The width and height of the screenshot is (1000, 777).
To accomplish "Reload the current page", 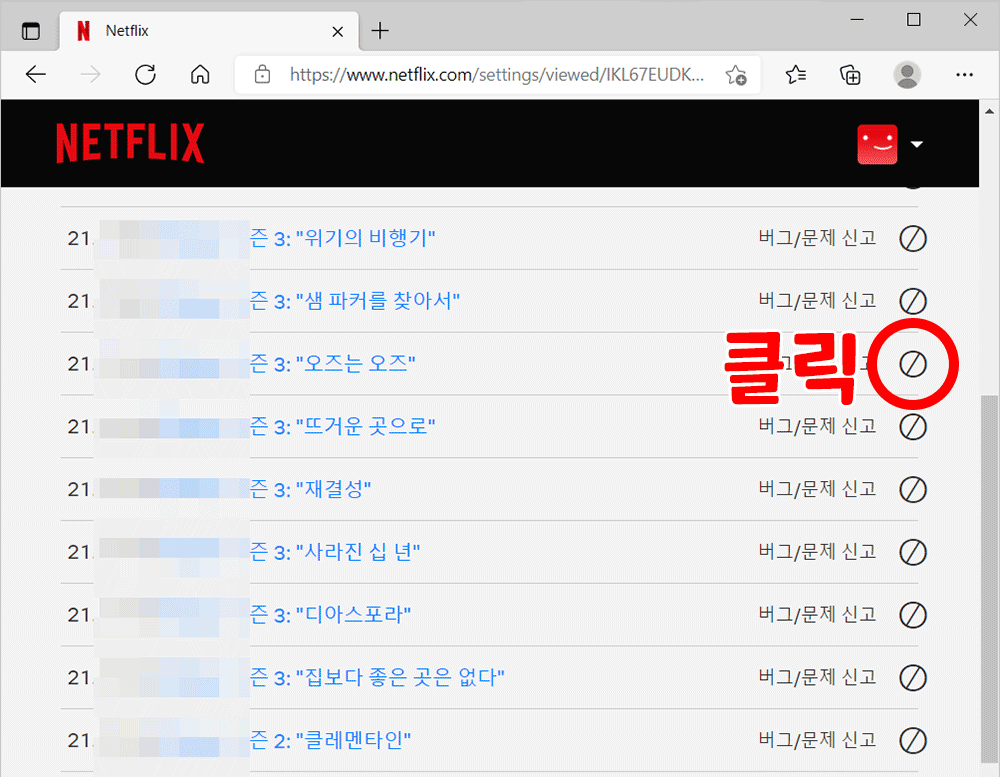I will (145, 75).
